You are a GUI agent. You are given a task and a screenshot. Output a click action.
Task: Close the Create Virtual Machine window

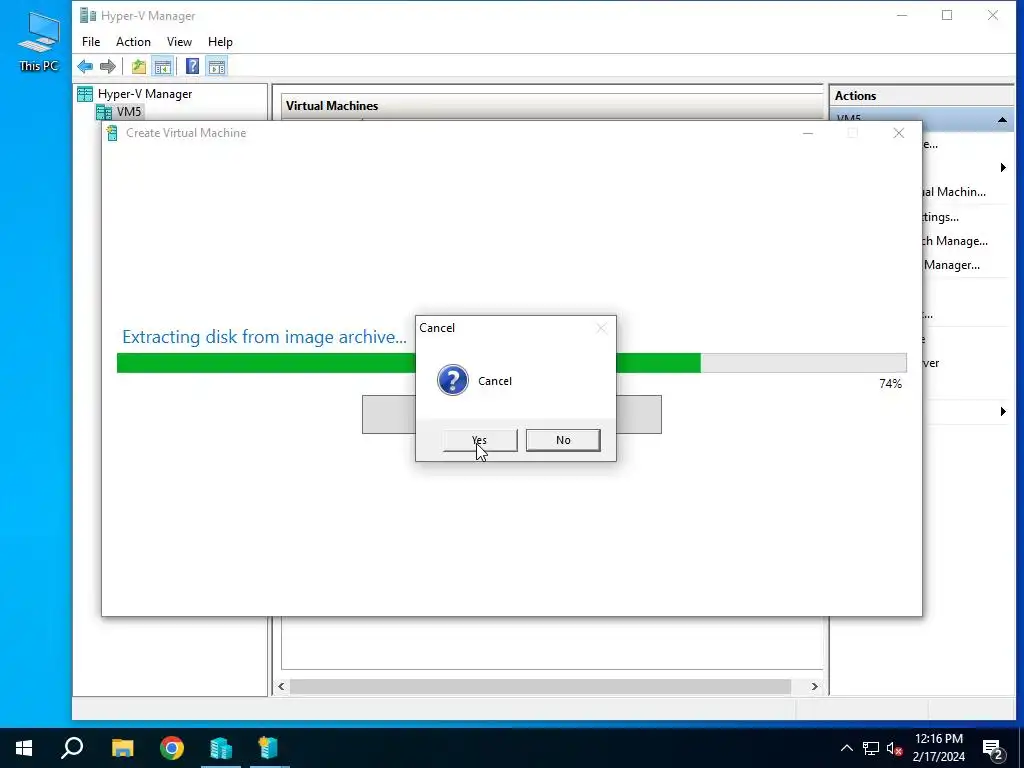coord(899,133)
